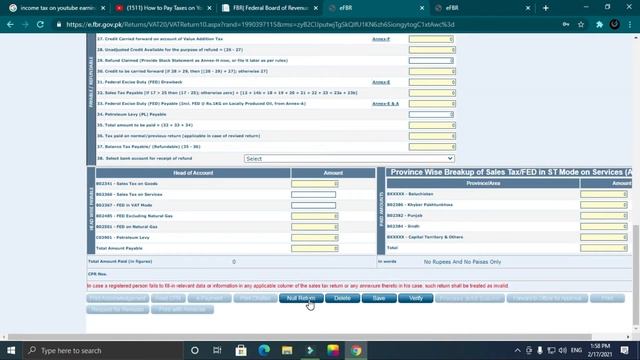The image size is (640, 360).
Task: Show hidden system tray icons
Action: (517, 350)
